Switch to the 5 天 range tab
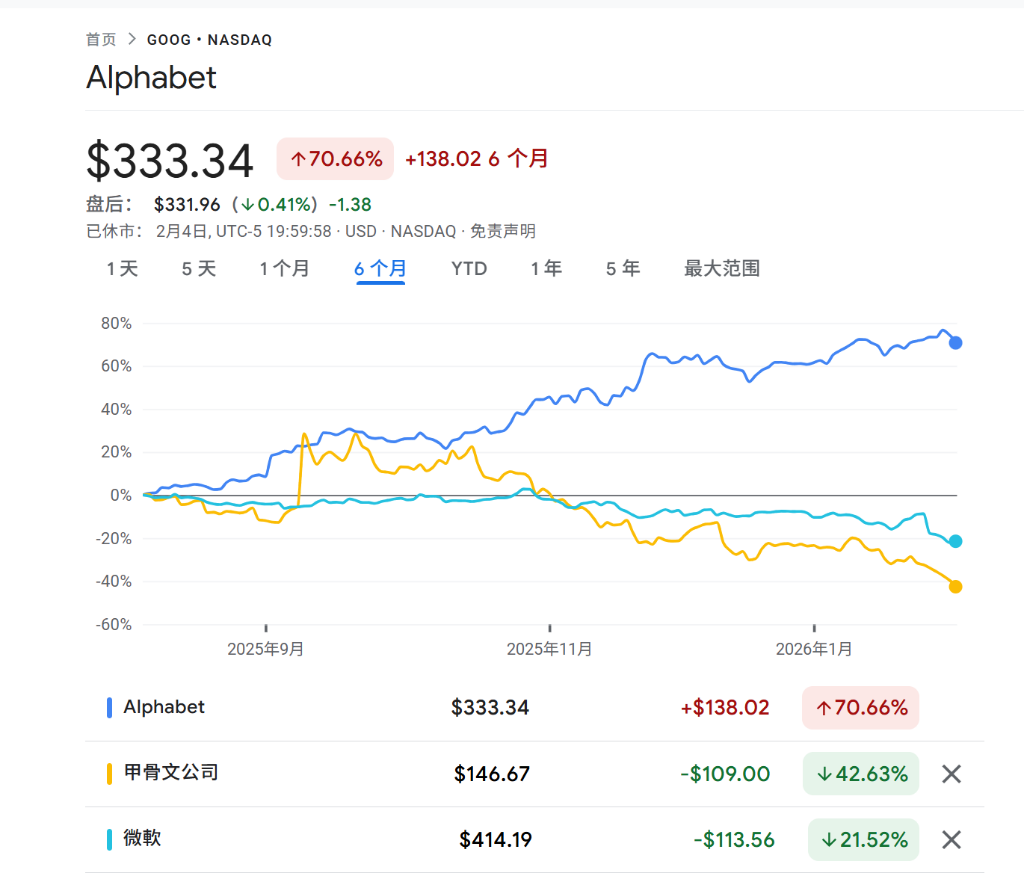This screenshot has height=886, width=1024. 198,268
